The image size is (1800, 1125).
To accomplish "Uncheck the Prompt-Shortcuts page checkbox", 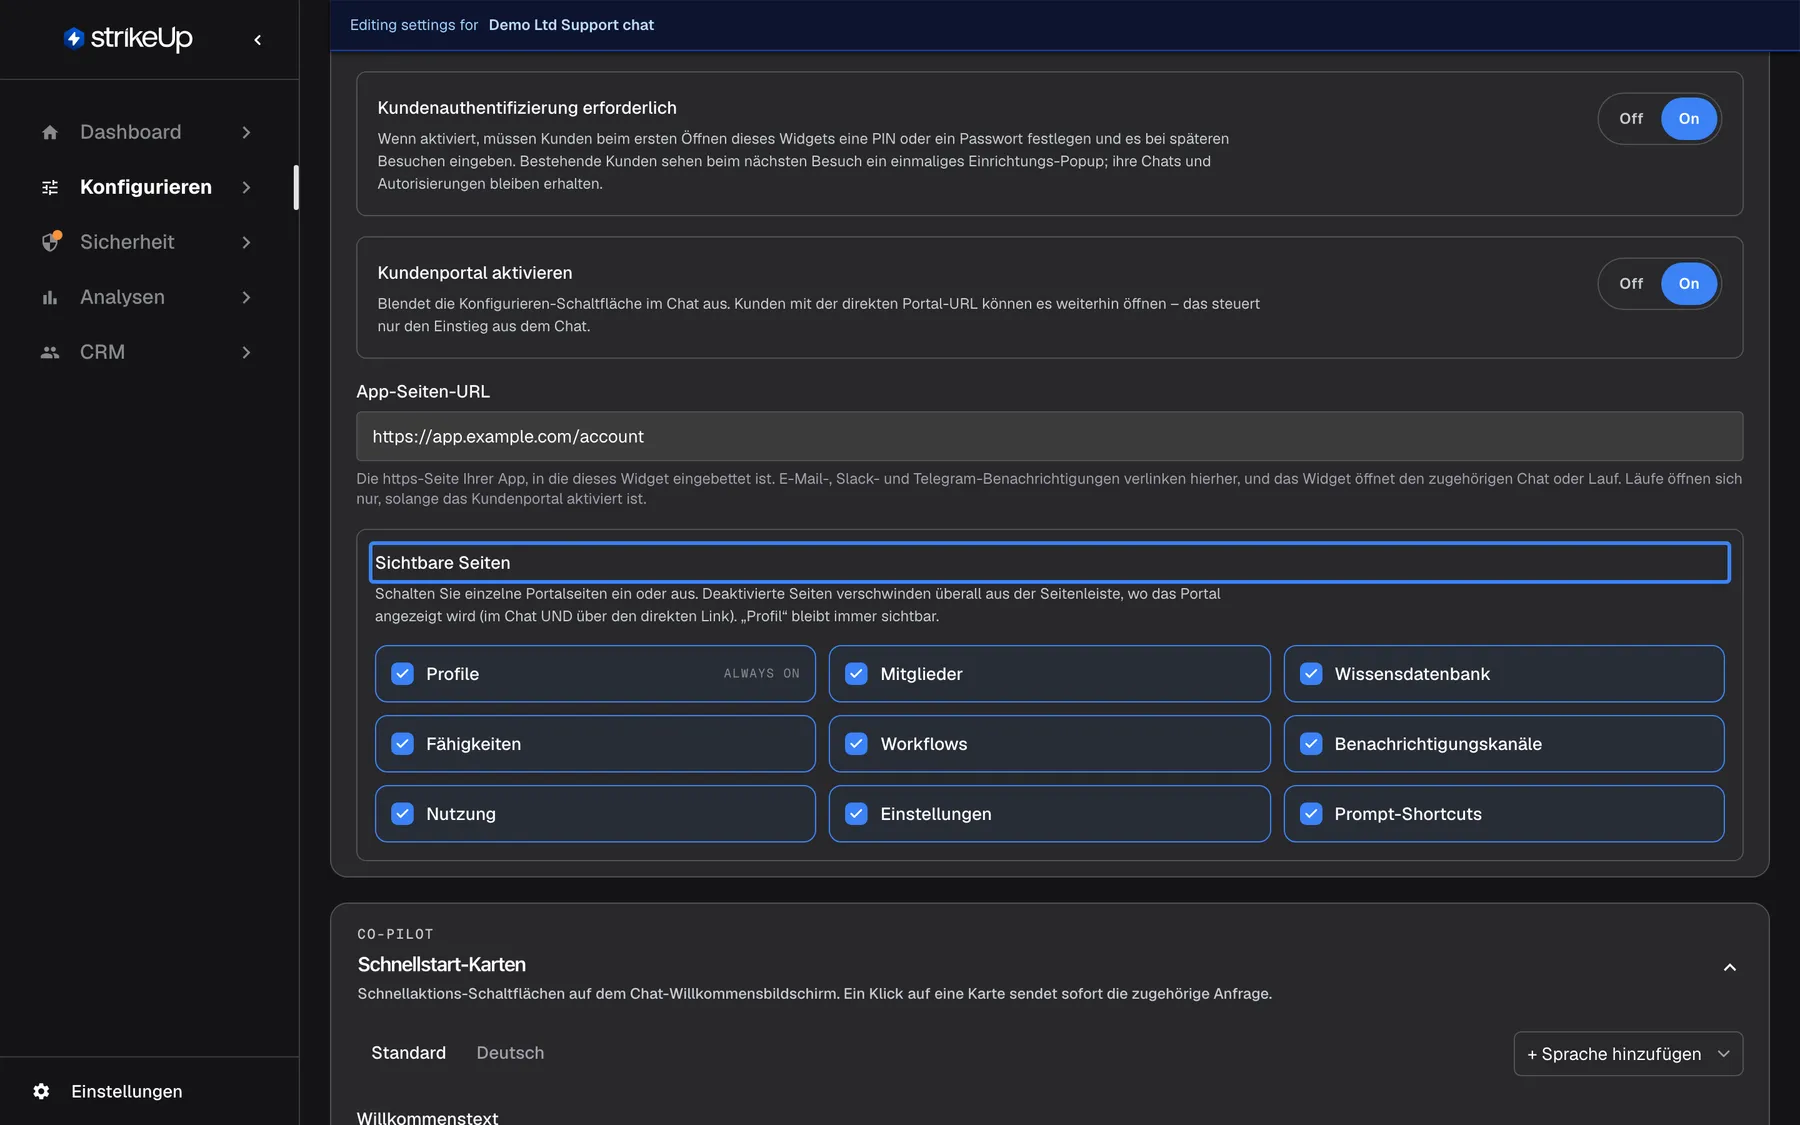I will (x=1311, y=814).
